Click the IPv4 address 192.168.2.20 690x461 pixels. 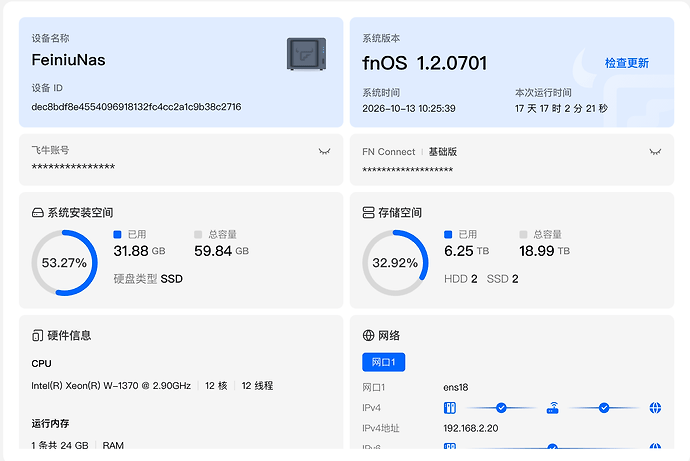[471, 428]
